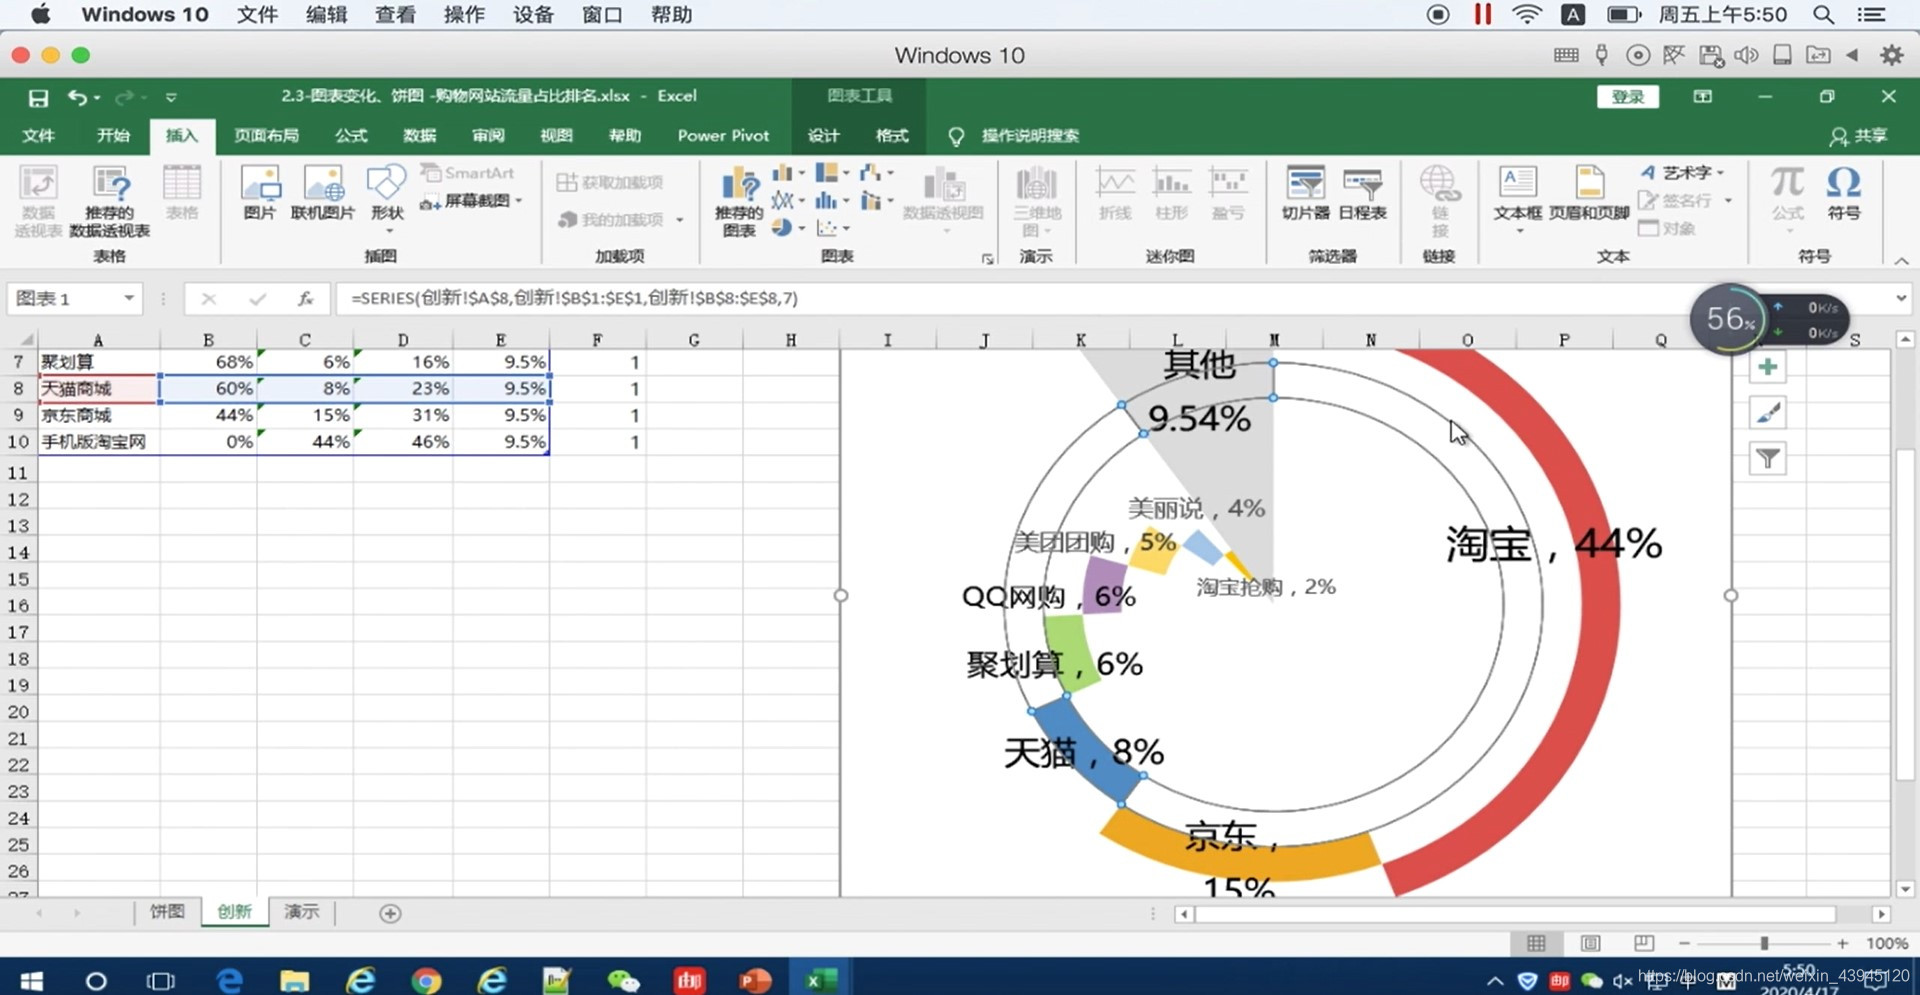Click the zoom in plus button in the status bar
The image size is (1920, 995).
1842,943
